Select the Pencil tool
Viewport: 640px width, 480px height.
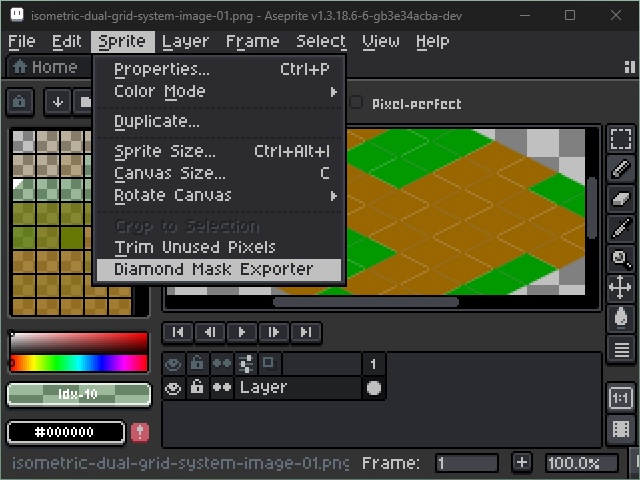tap(621, 169)
